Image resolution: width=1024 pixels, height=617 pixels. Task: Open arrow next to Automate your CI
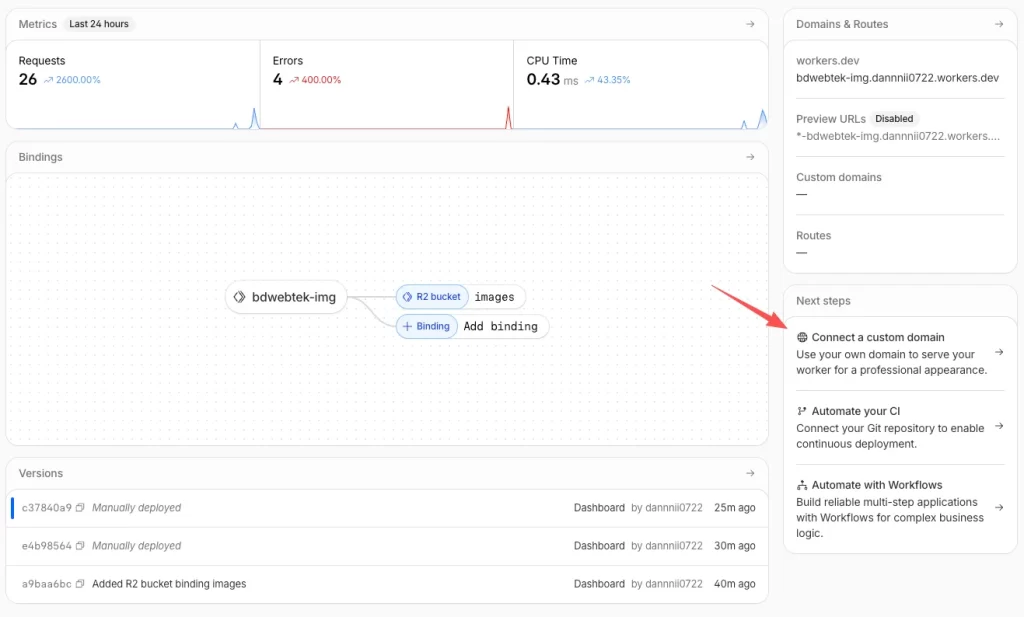999,426
